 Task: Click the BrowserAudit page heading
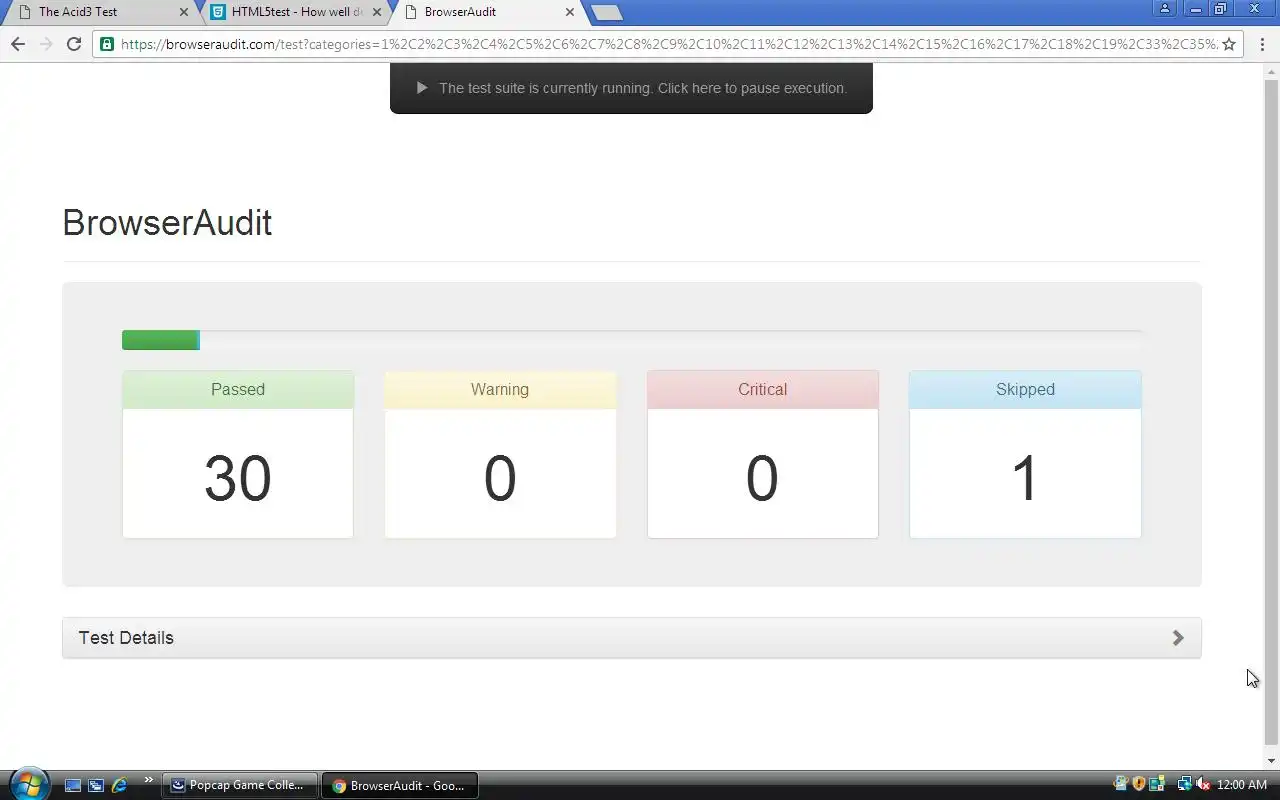(167, 222)
